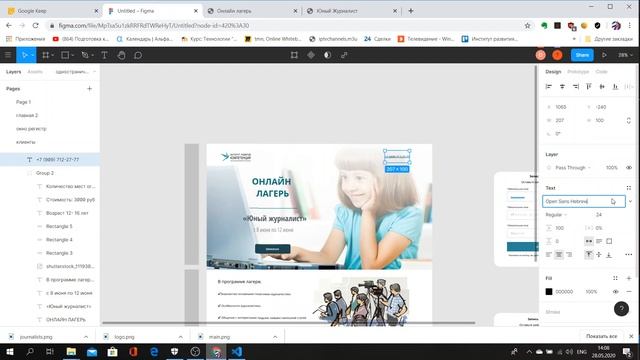The image size is (640, 360).
Task: Click the Share button
Action: coord(582,55)
